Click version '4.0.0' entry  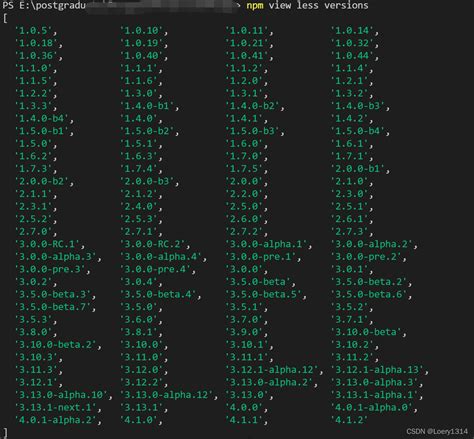(244, 407)
